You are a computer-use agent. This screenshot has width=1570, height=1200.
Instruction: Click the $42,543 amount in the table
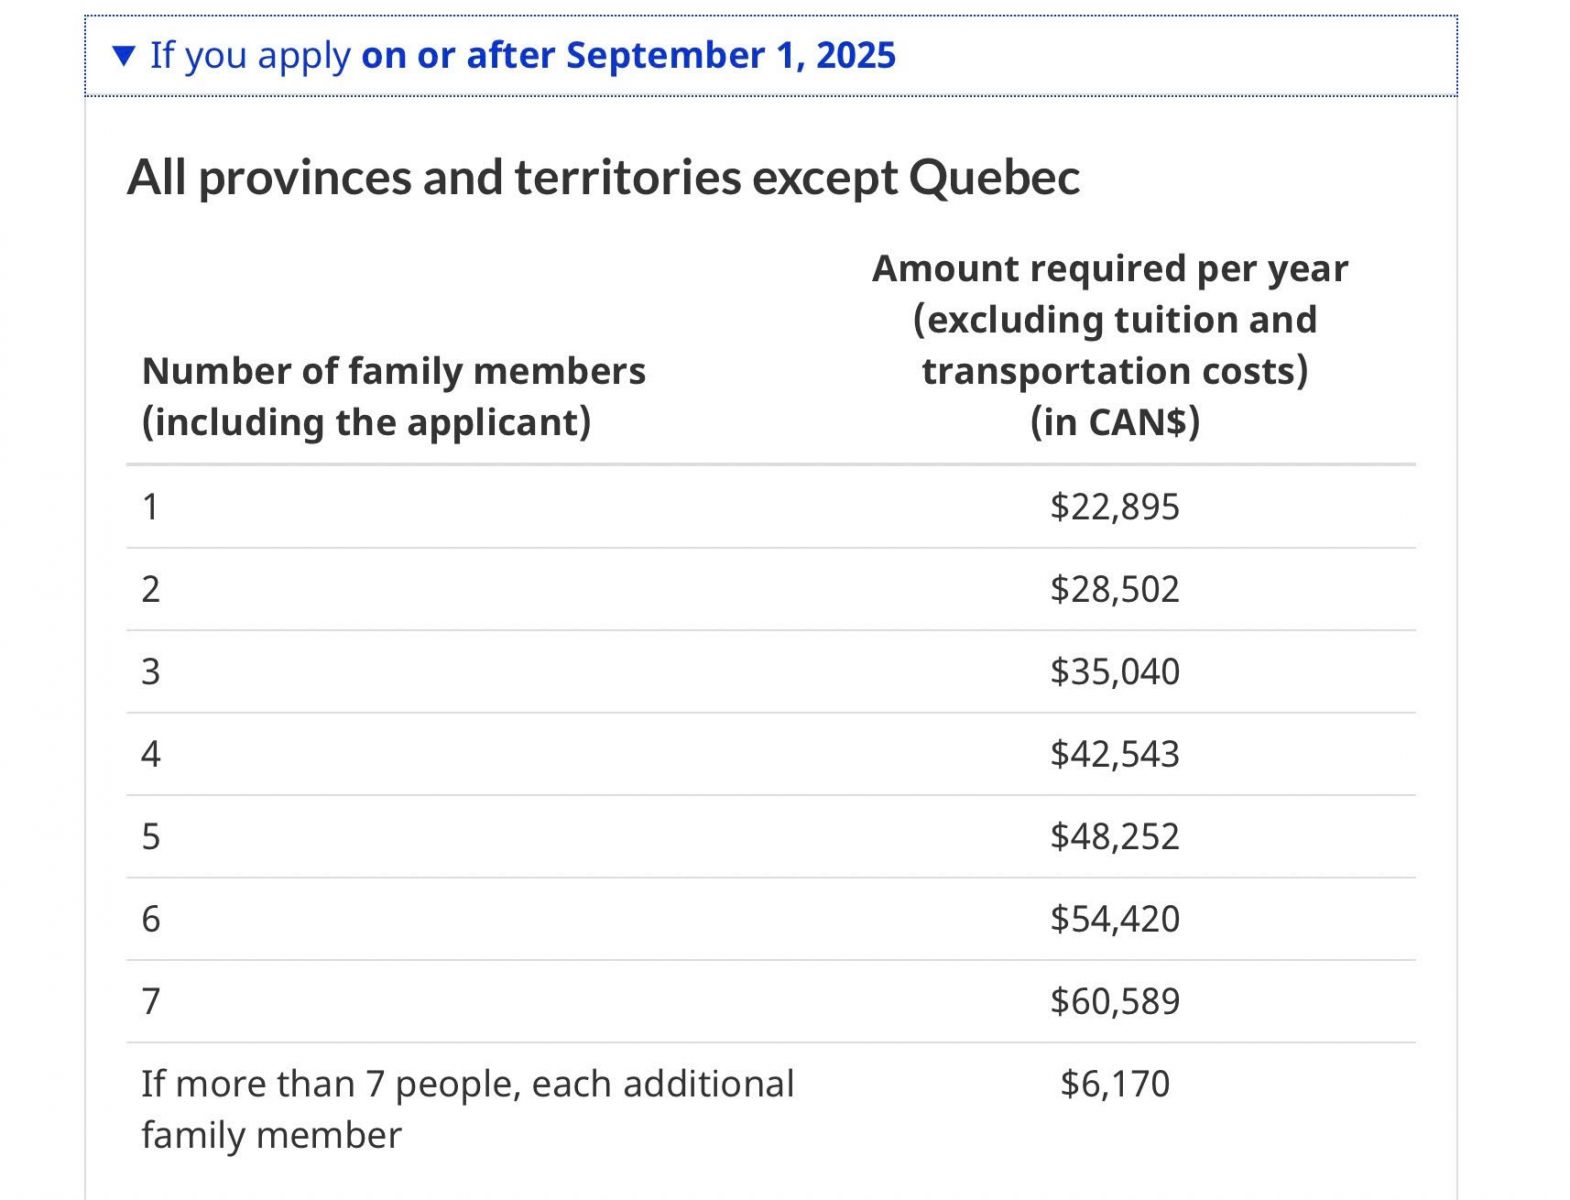(1114, 754)
